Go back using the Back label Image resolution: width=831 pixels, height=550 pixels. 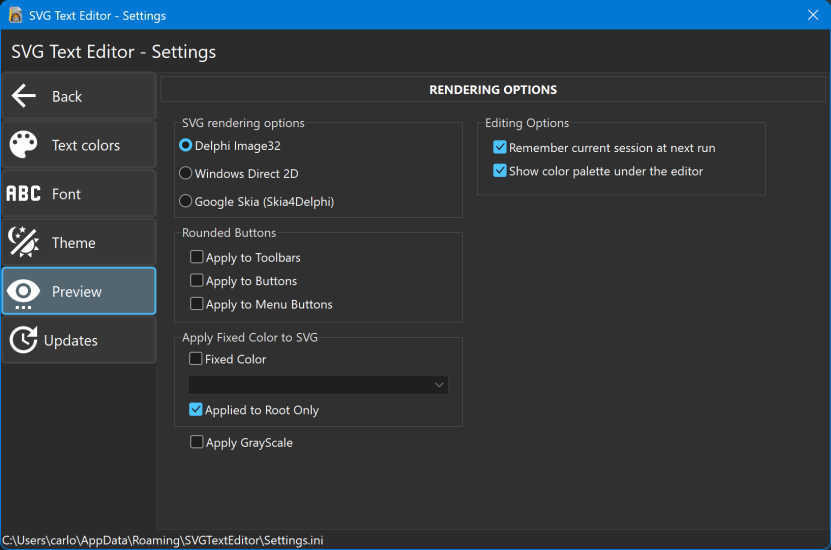point(67,96)
